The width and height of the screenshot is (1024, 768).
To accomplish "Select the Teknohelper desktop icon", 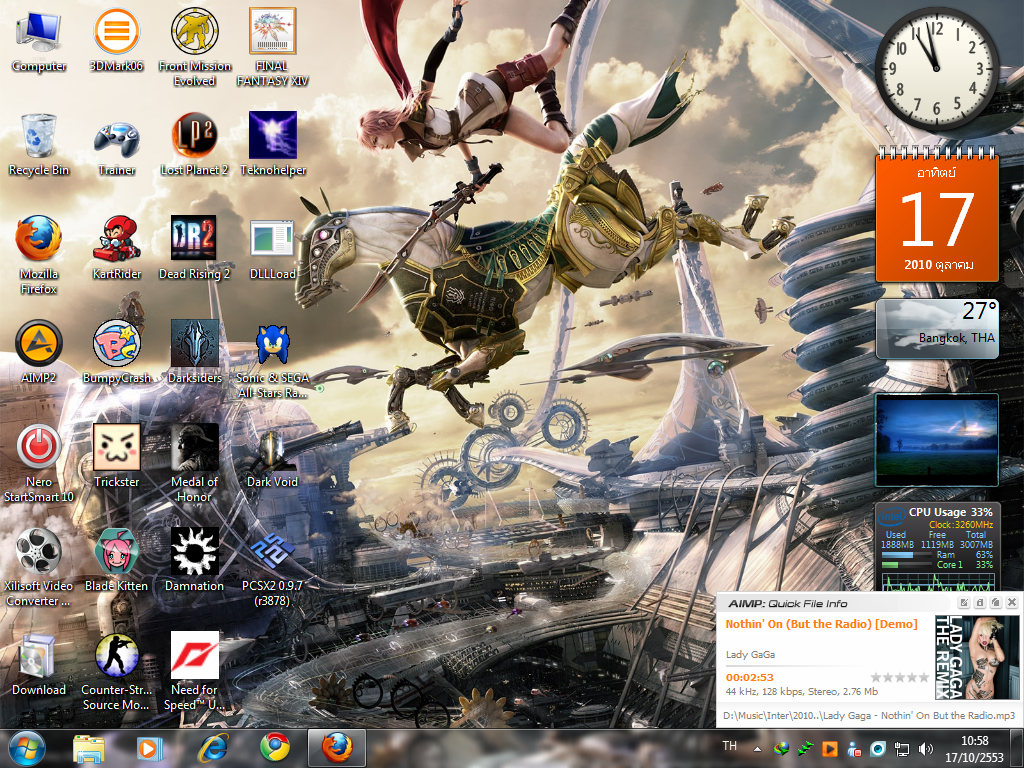I will click(x=272, y=144).
